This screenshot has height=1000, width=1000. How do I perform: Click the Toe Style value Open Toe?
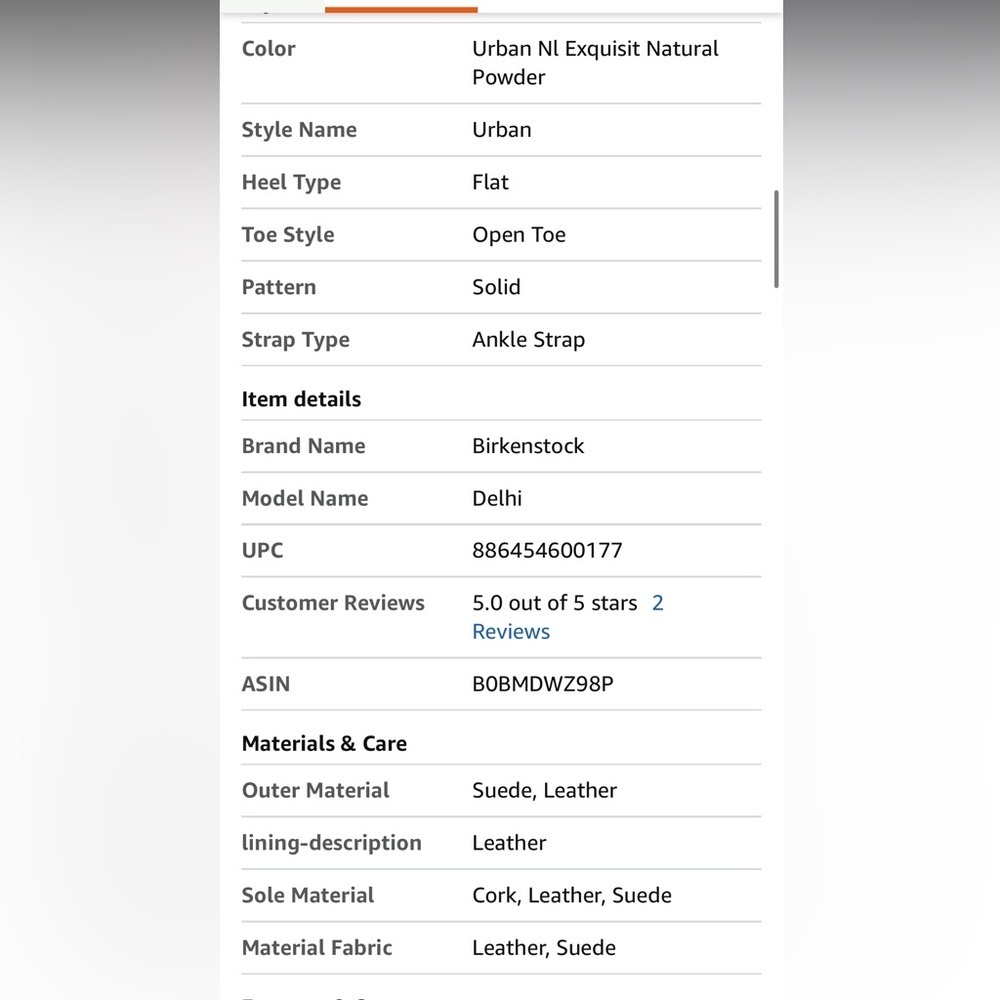point(518,235)
